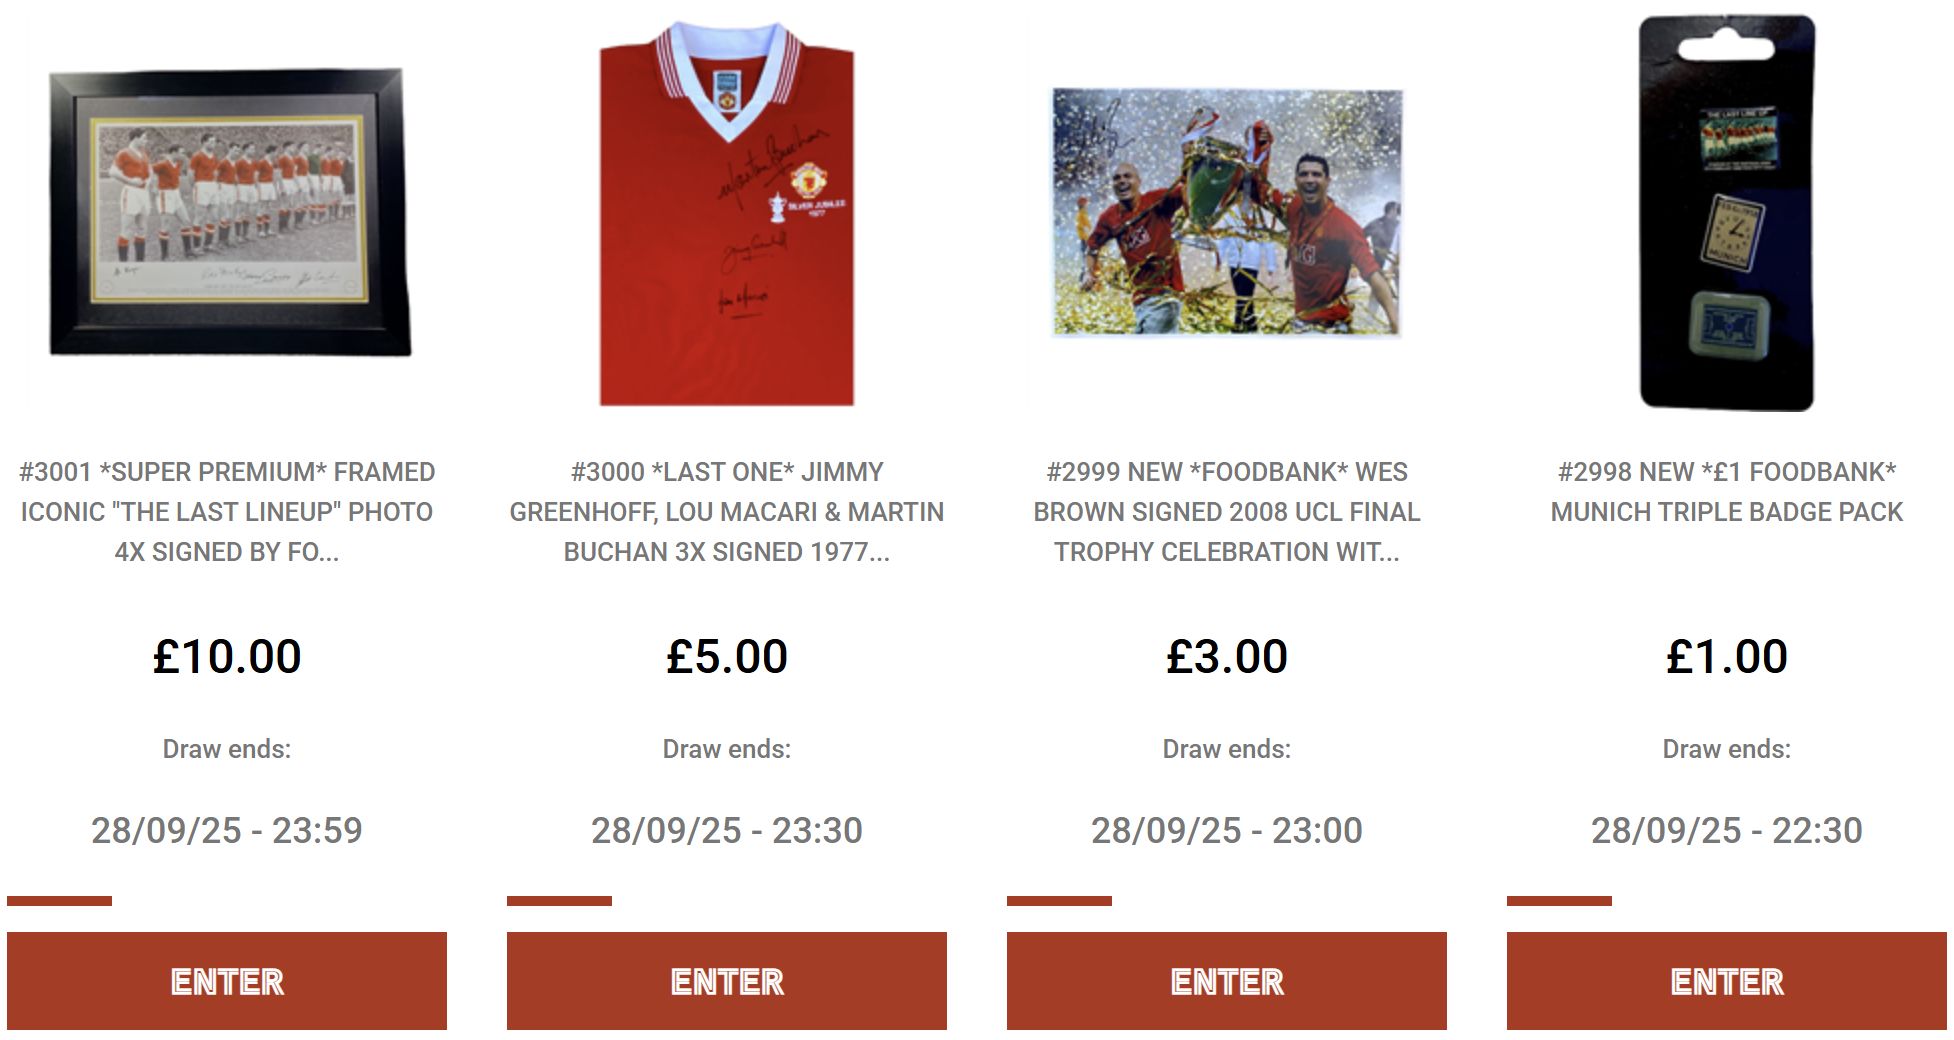This screenshot has width=1954, height=1040.
Task: Click ENTER for the £10.00 draw
Action: coord(227,981)
